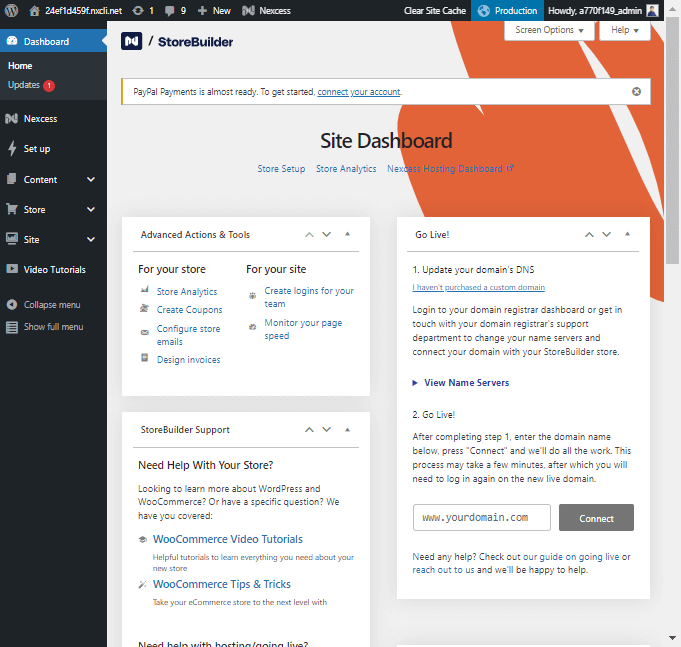Open Monitor your page speed link

click(x=303, y=329)
